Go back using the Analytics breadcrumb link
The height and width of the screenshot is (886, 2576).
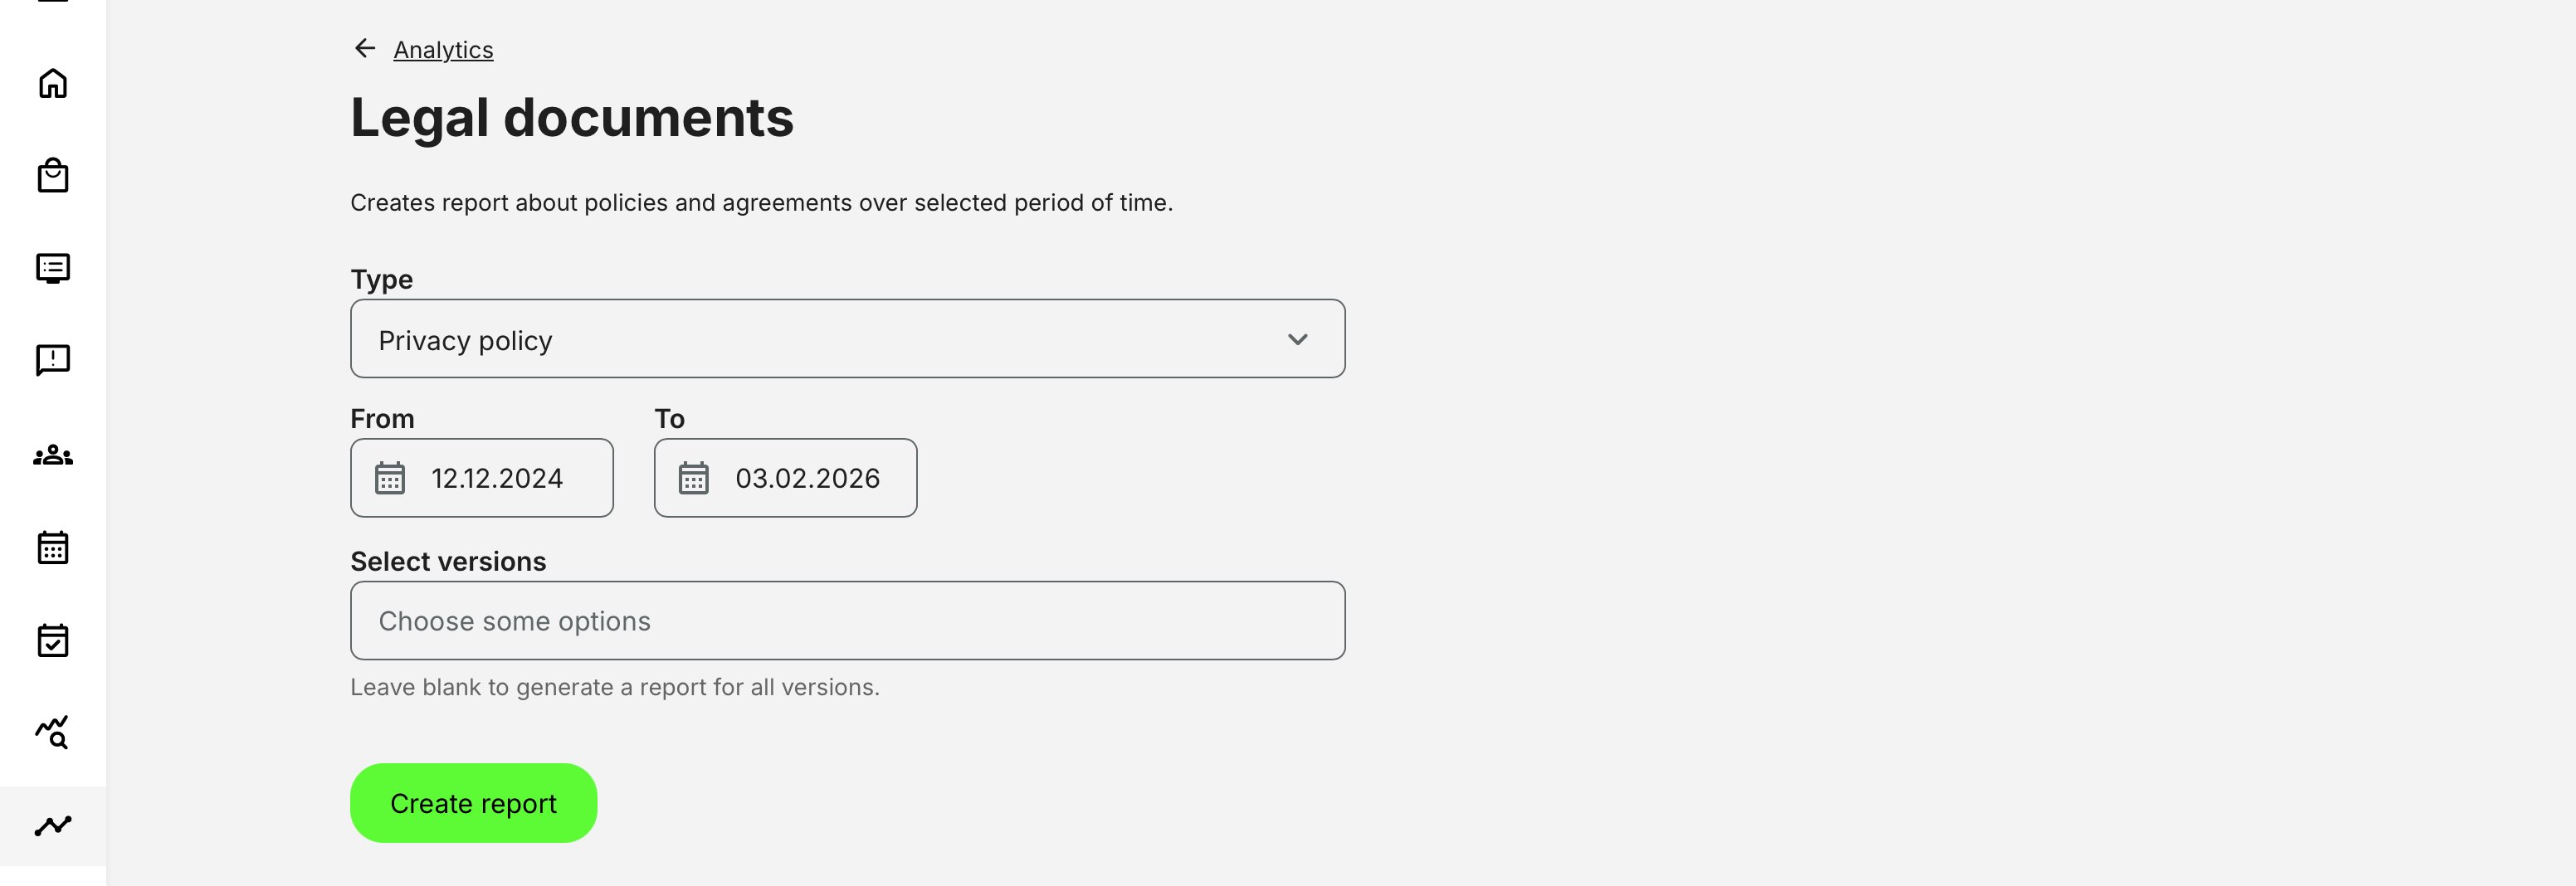click(443, 49)
